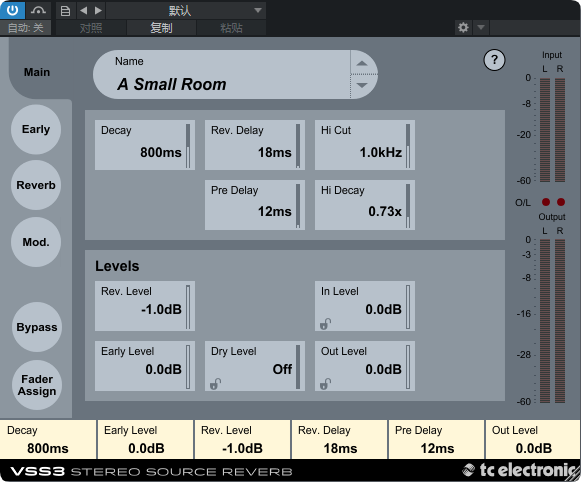Reset the left overload O/L indicator
This screenshot has width=581, height=482.
(x=546, y=202)
